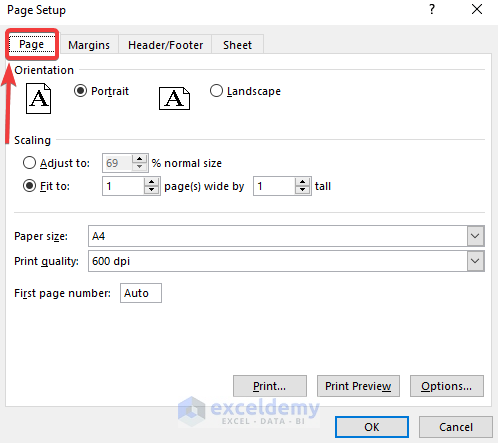Click the help question mark icon
This screenshot has width=498, height=443.
pos(432,9)
